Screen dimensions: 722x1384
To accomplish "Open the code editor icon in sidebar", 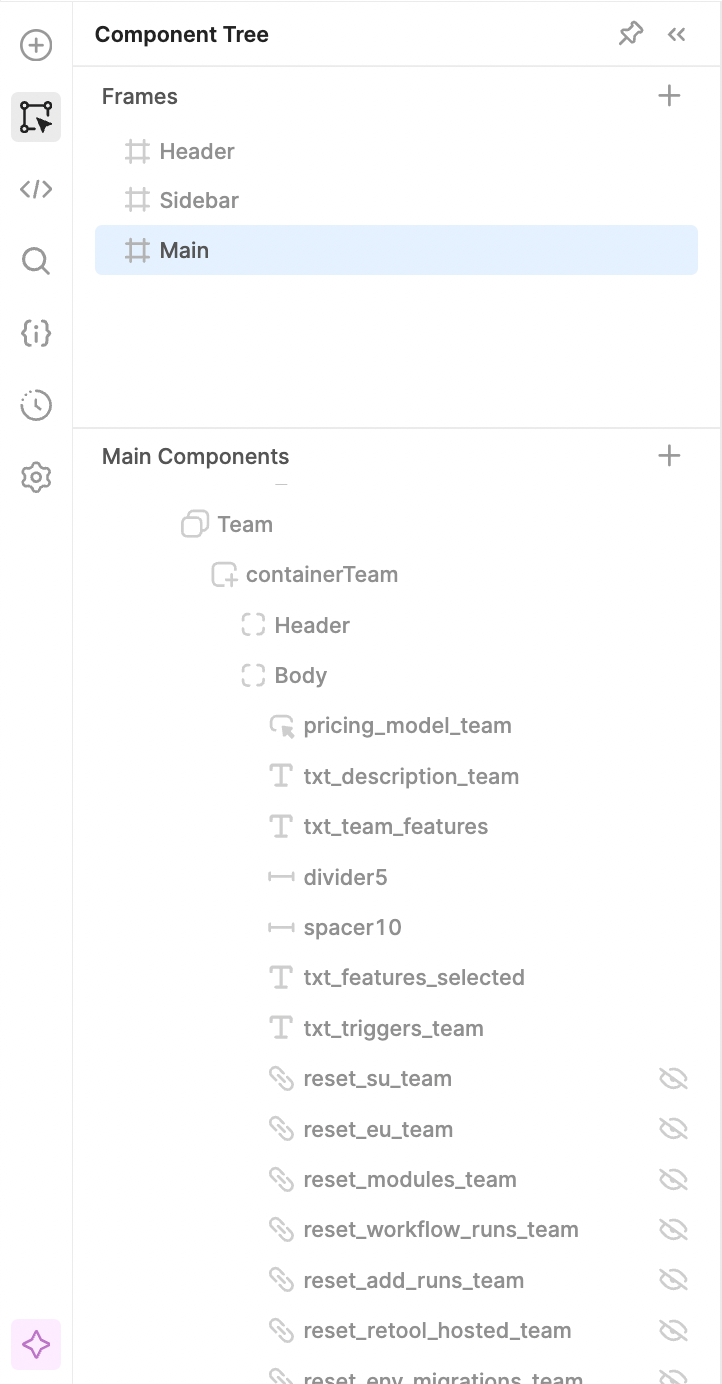I will point(36,189).
